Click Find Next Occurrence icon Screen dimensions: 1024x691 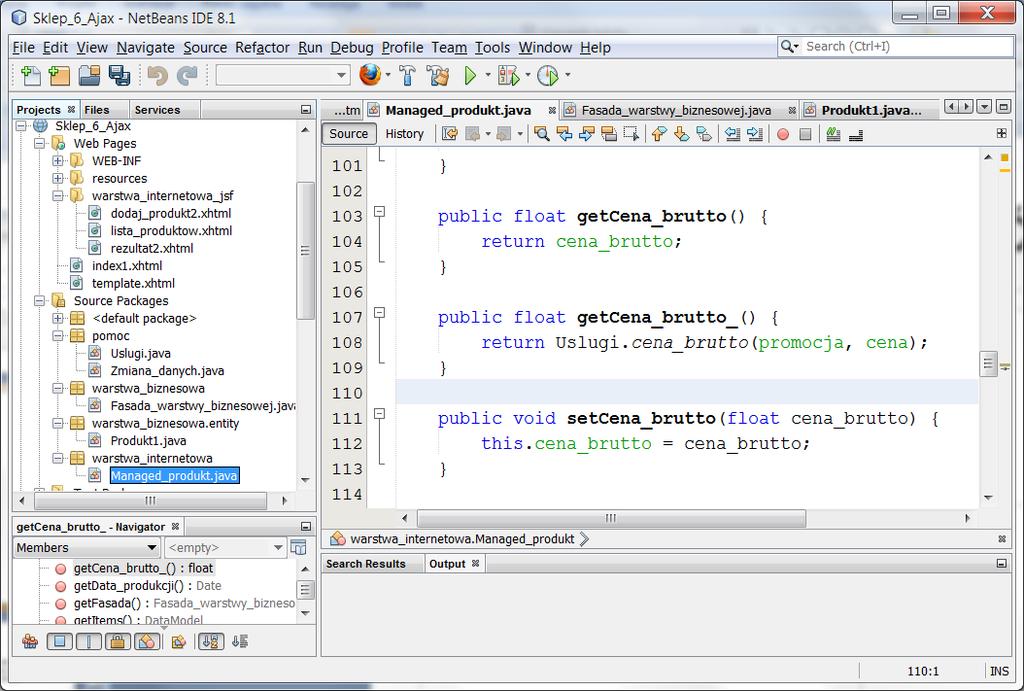pyautogui.click(x=586, y=134)
